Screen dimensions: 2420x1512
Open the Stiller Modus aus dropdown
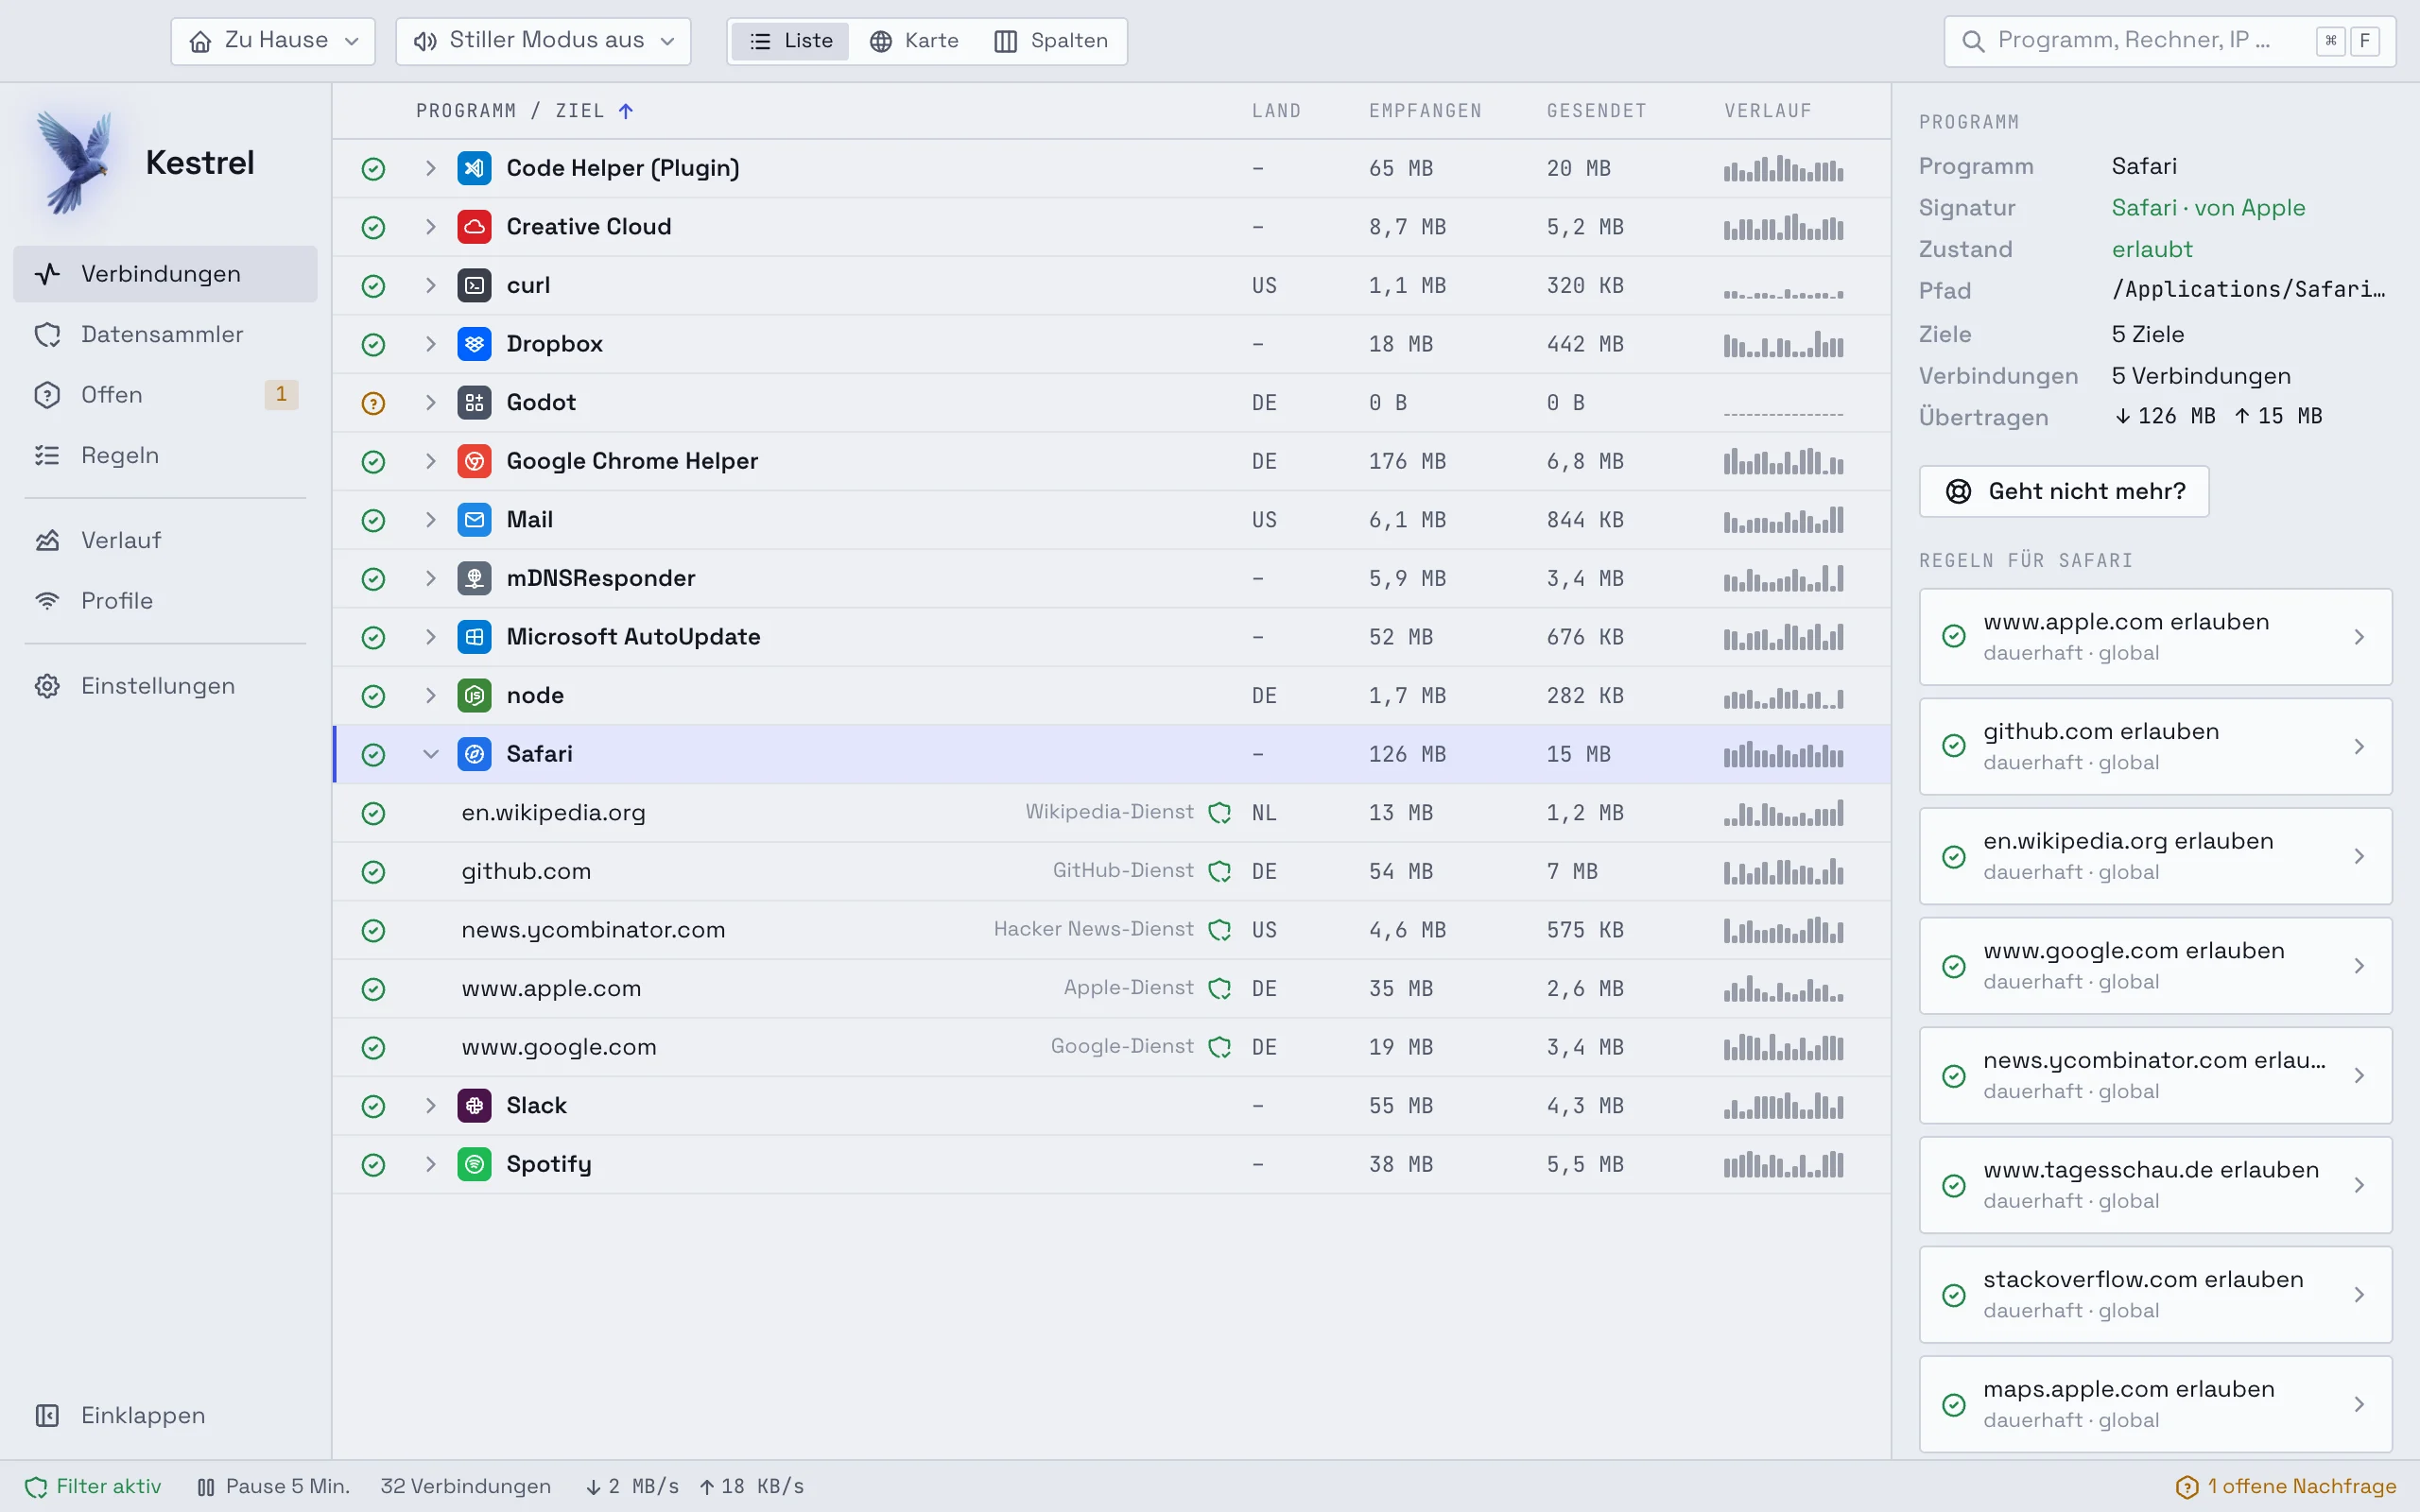click(543, 41)
